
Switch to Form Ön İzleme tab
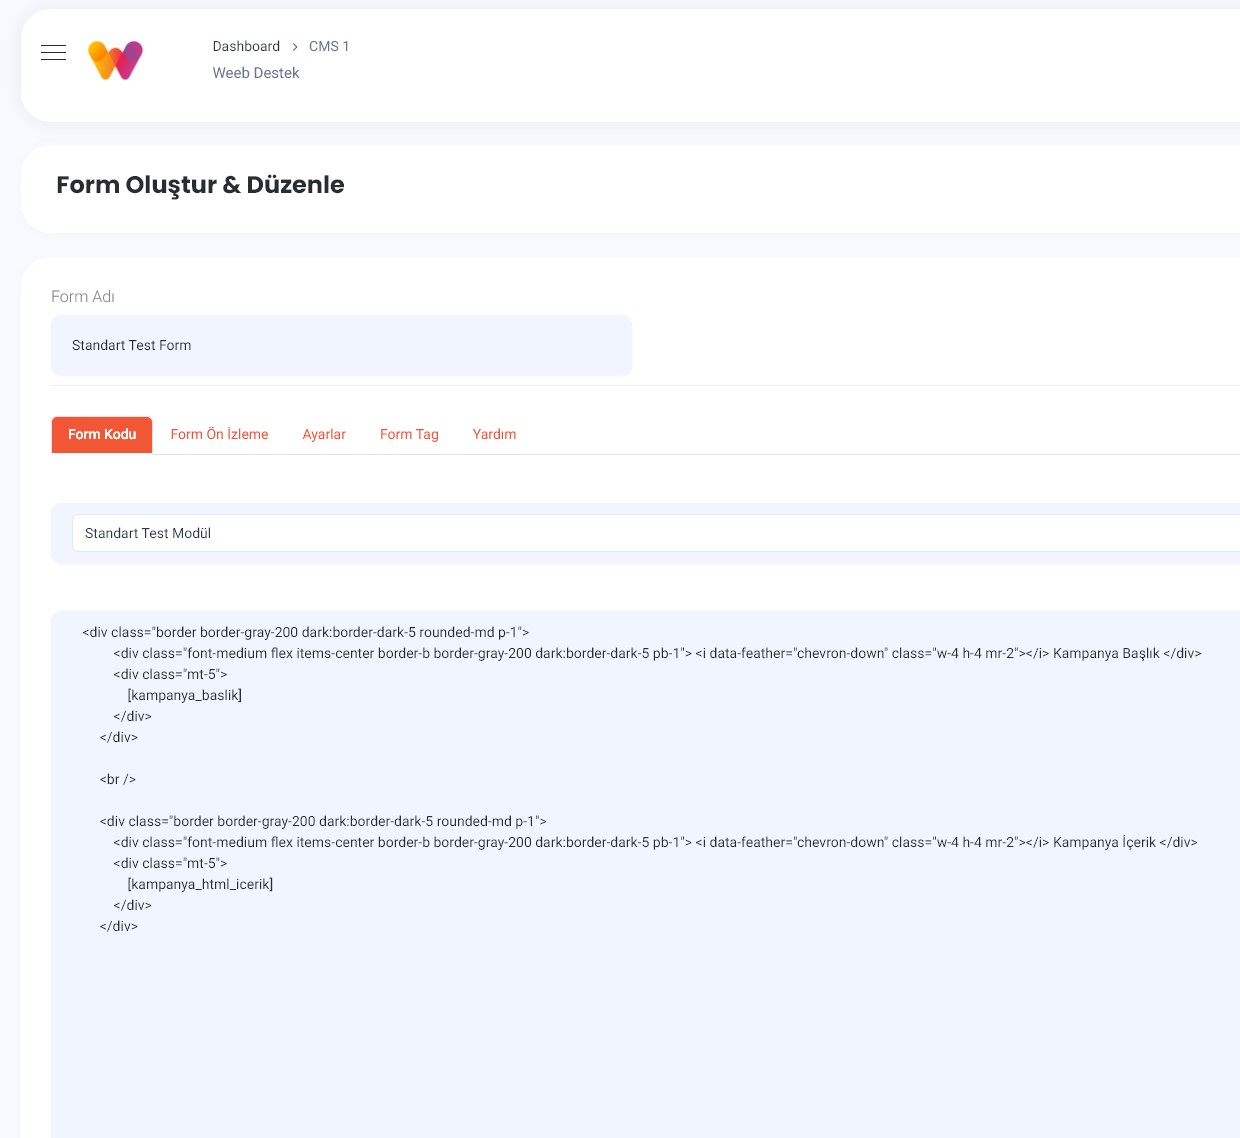(219, 435)
